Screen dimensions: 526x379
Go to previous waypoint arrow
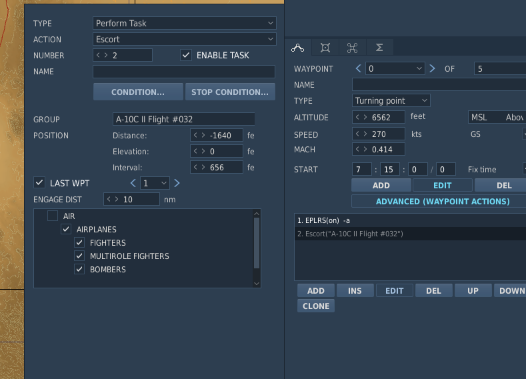pyautogui.click(x=358, y=69)
